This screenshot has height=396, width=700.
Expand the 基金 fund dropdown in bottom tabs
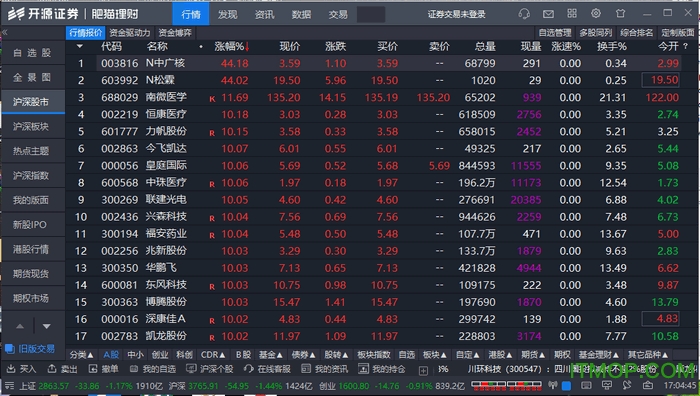[270, 355]
